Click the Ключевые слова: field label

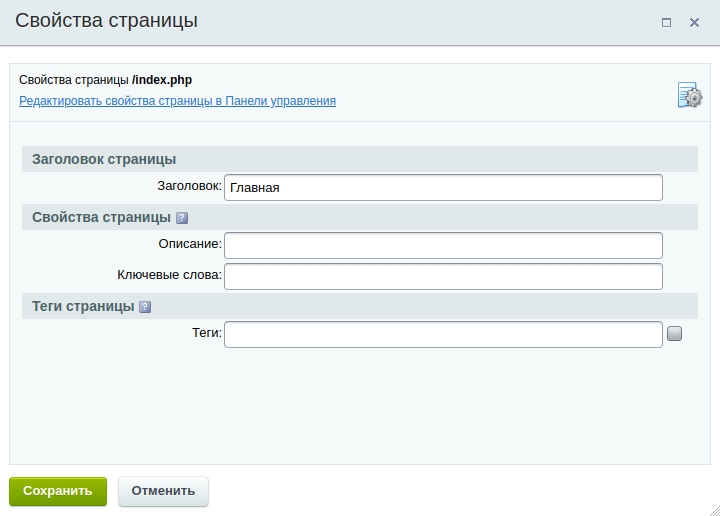coord(169,275)
